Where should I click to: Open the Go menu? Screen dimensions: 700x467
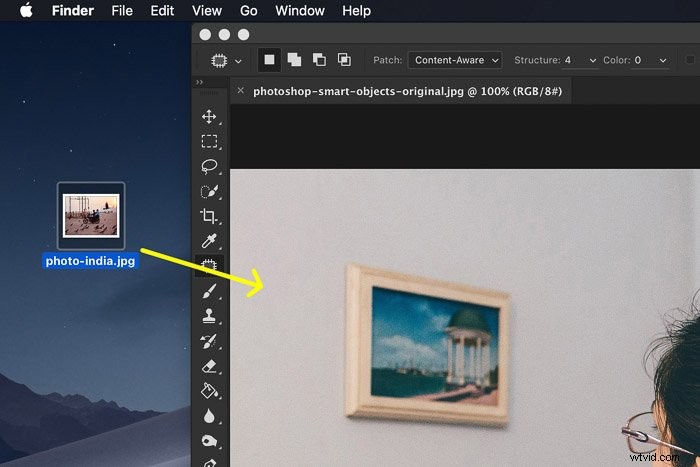pos(248,11)
